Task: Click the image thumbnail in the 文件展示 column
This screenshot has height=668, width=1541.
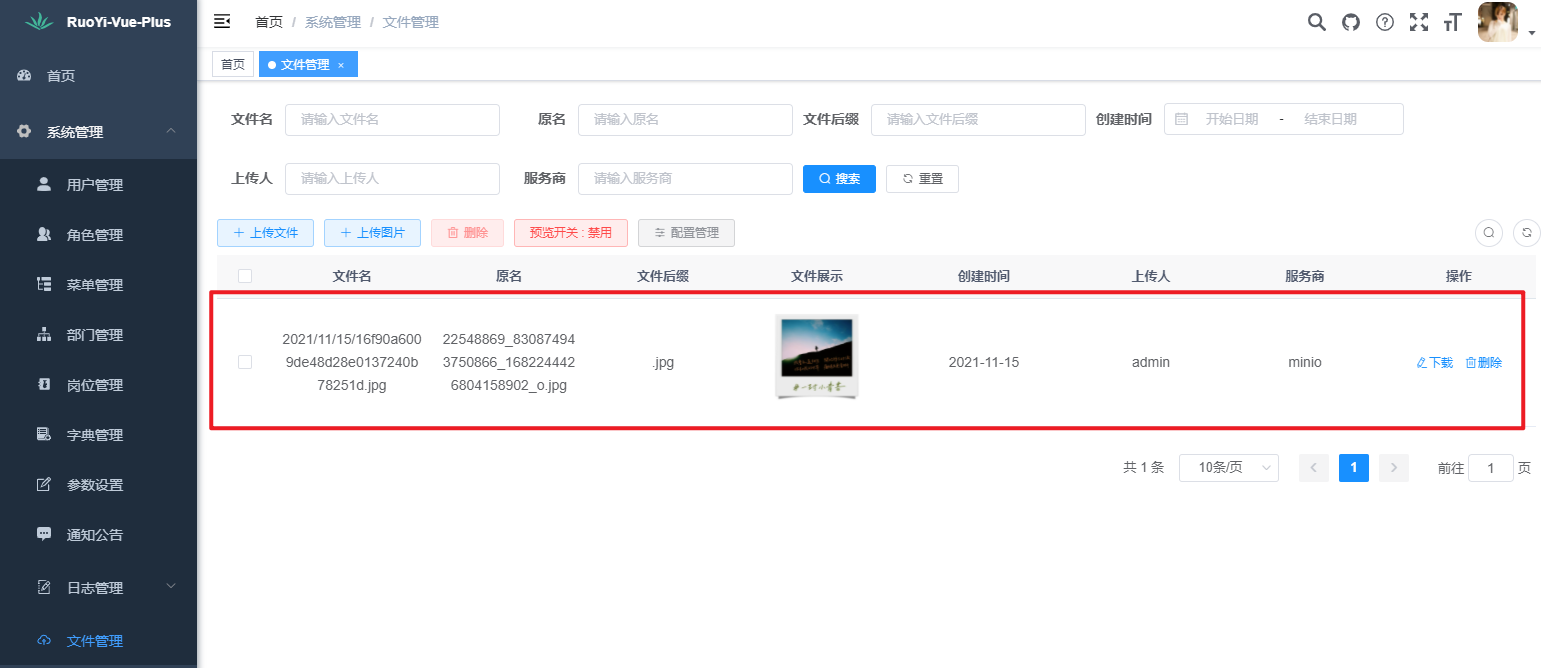Action: pos(816,357)
